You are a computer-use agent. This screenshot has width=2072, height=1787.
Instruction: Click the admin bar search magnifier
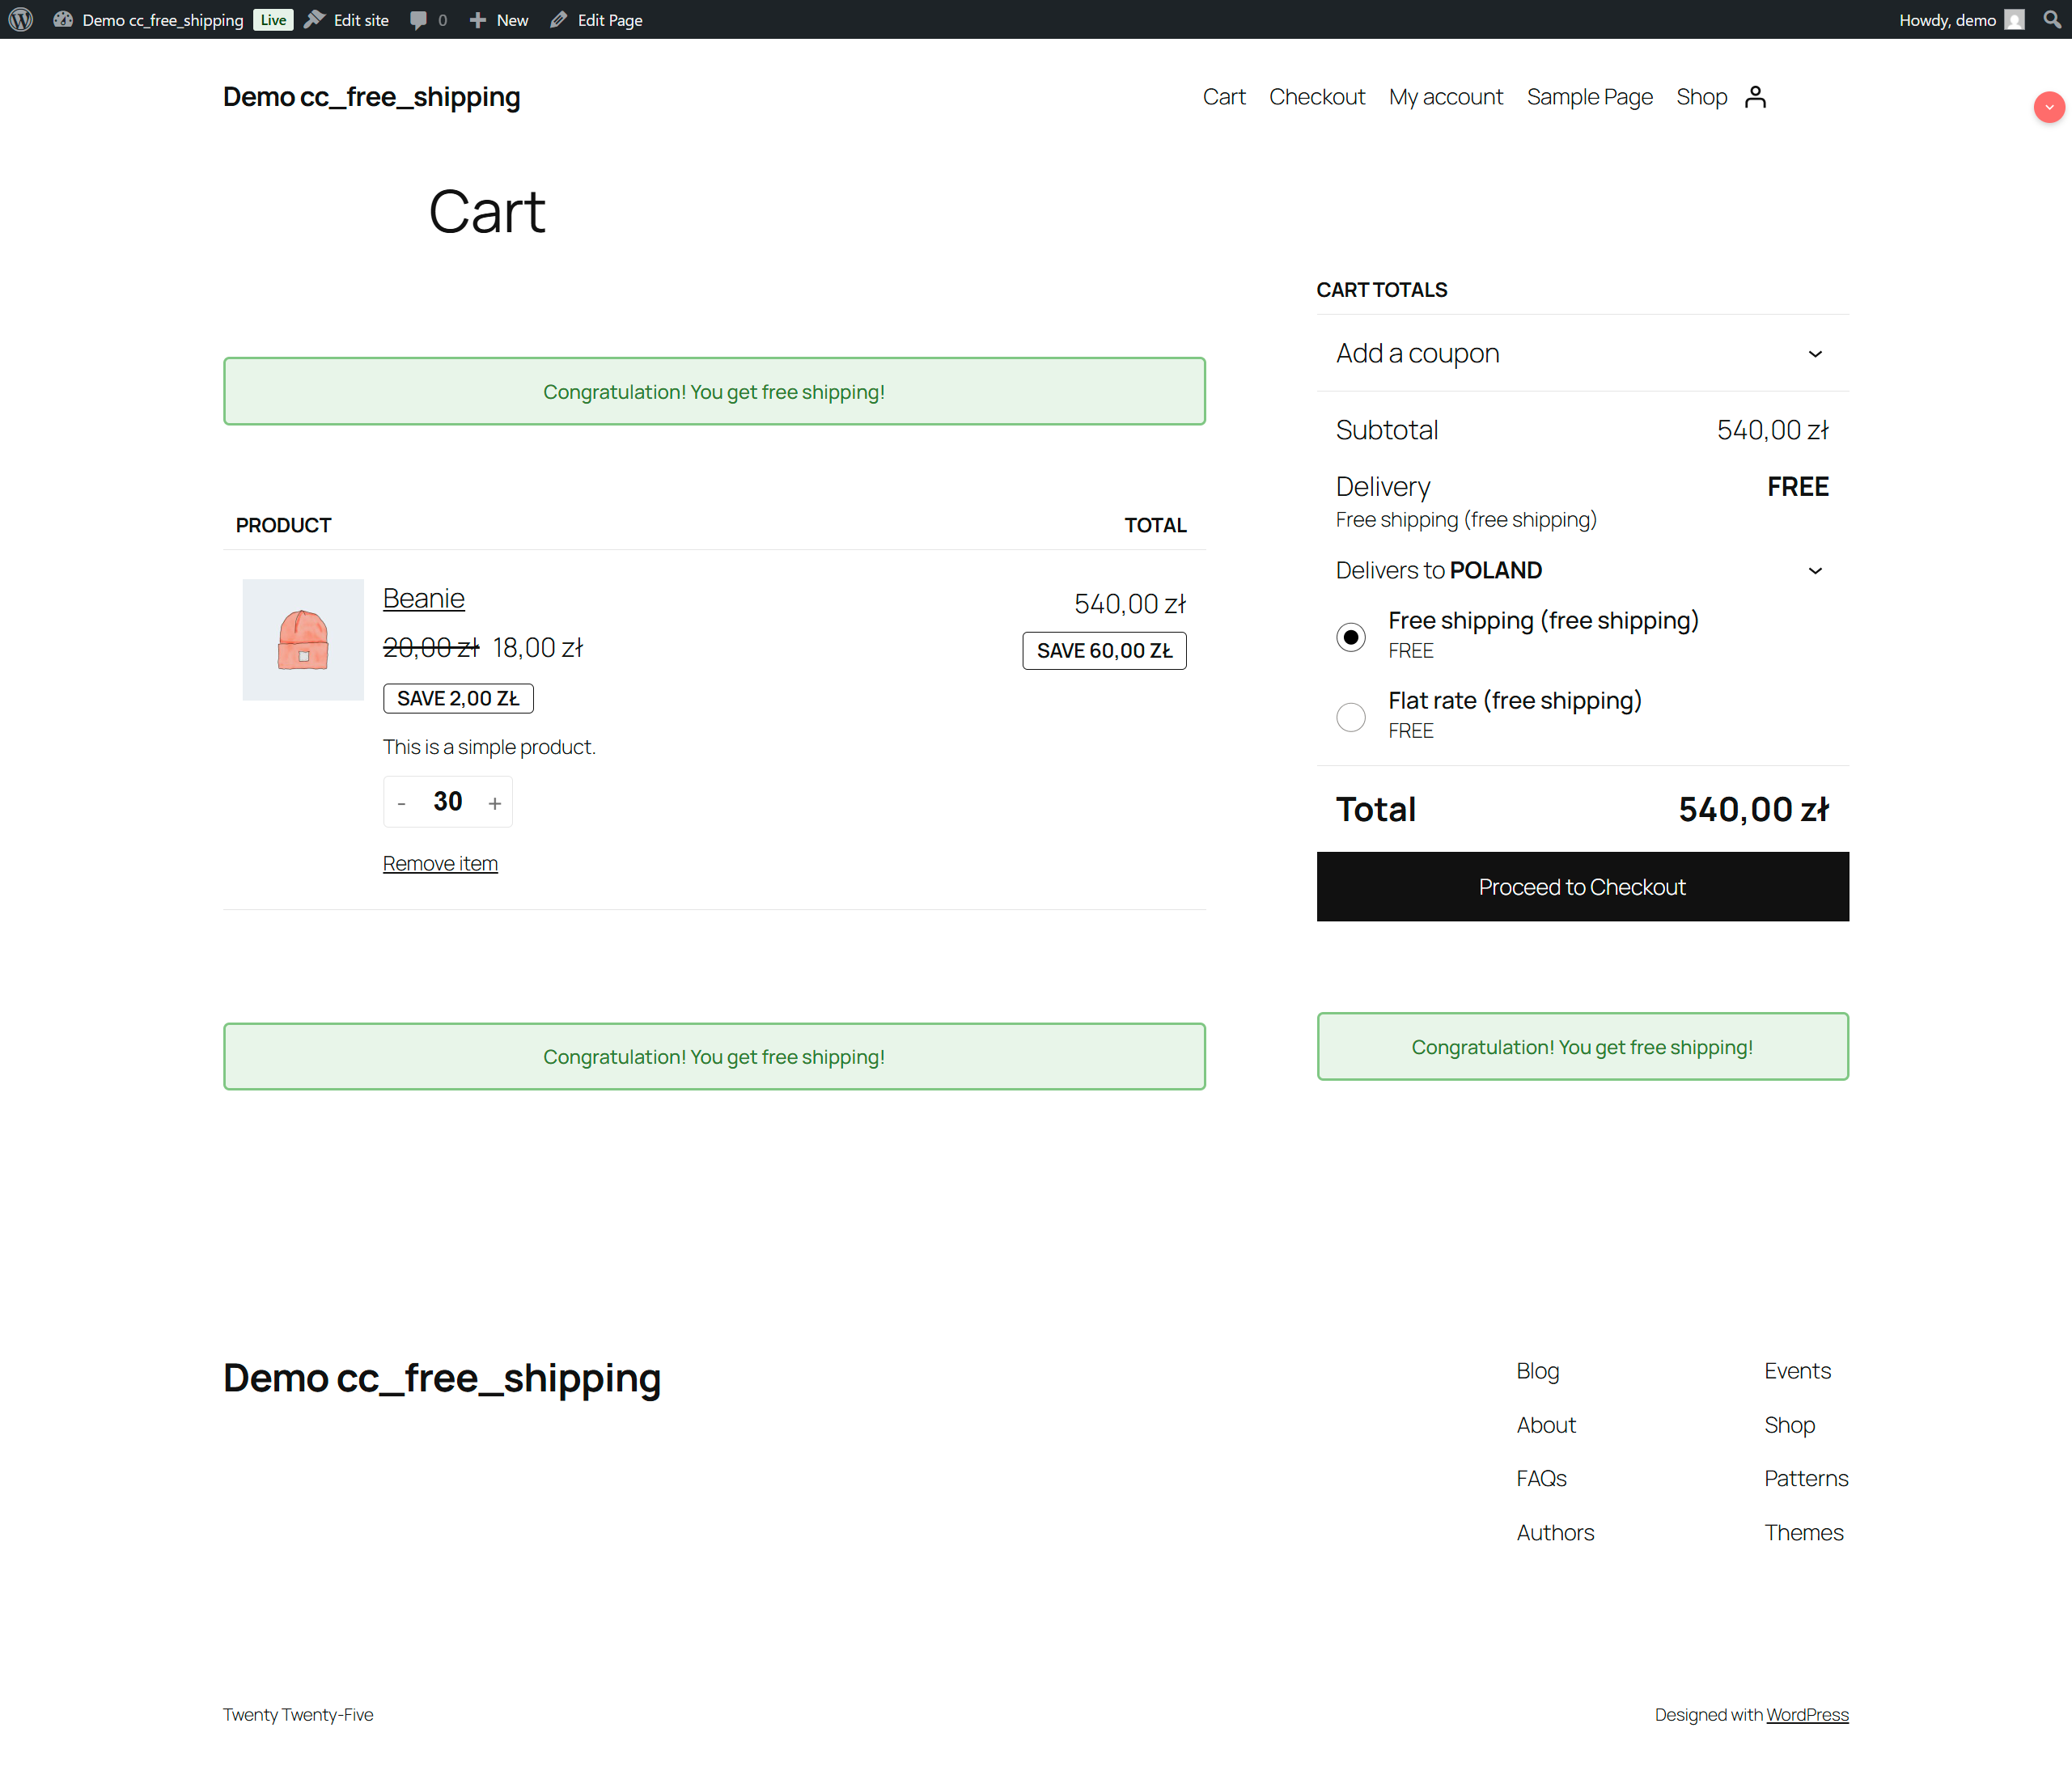[2051, 20]
